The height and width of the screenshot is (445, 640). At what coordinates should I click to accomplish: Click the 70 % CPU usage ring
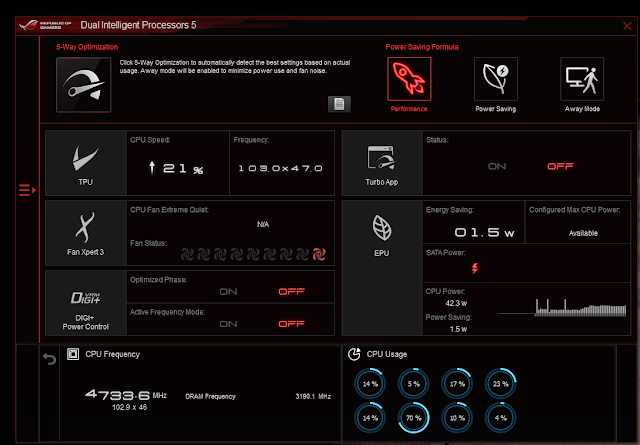coord(413,418)
